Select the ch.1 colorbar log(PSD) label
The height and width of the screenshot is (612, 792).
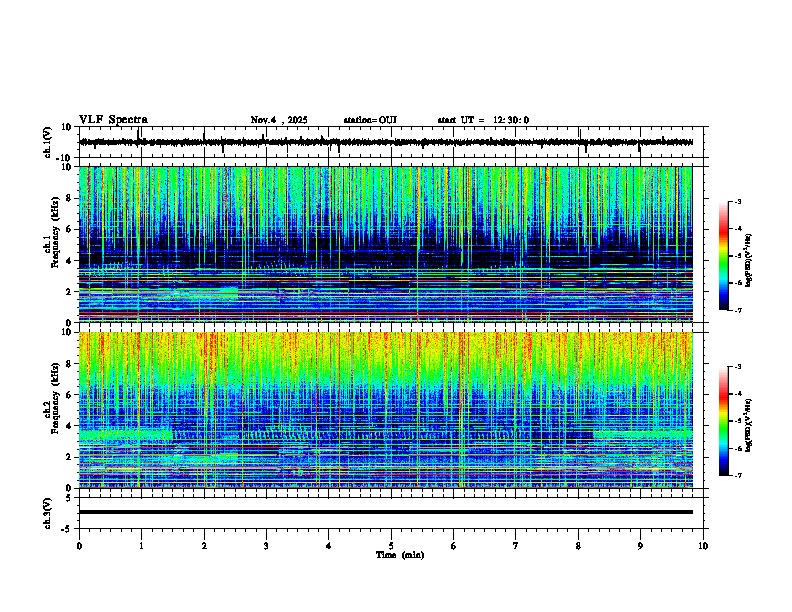coord(749,260)
